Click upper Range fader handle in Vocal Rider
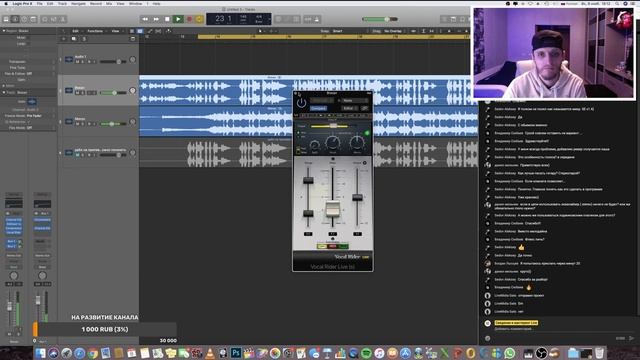 [308, 180]
